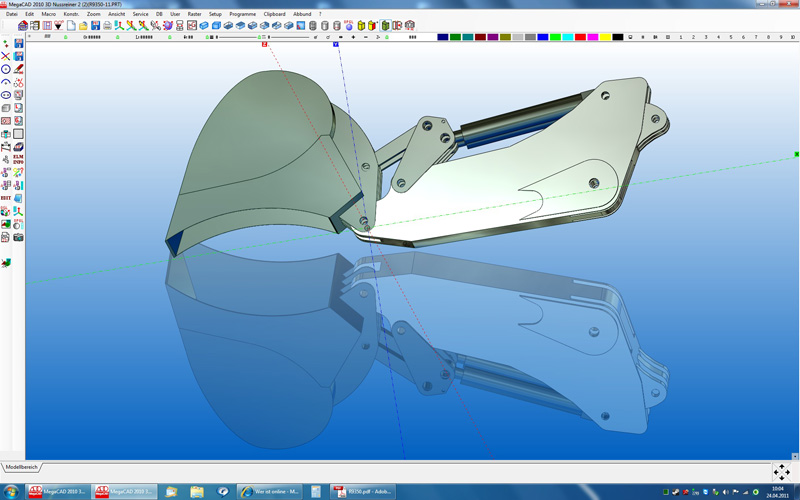
Task: Click the first blue 3D box view icon
Action: 204,25
